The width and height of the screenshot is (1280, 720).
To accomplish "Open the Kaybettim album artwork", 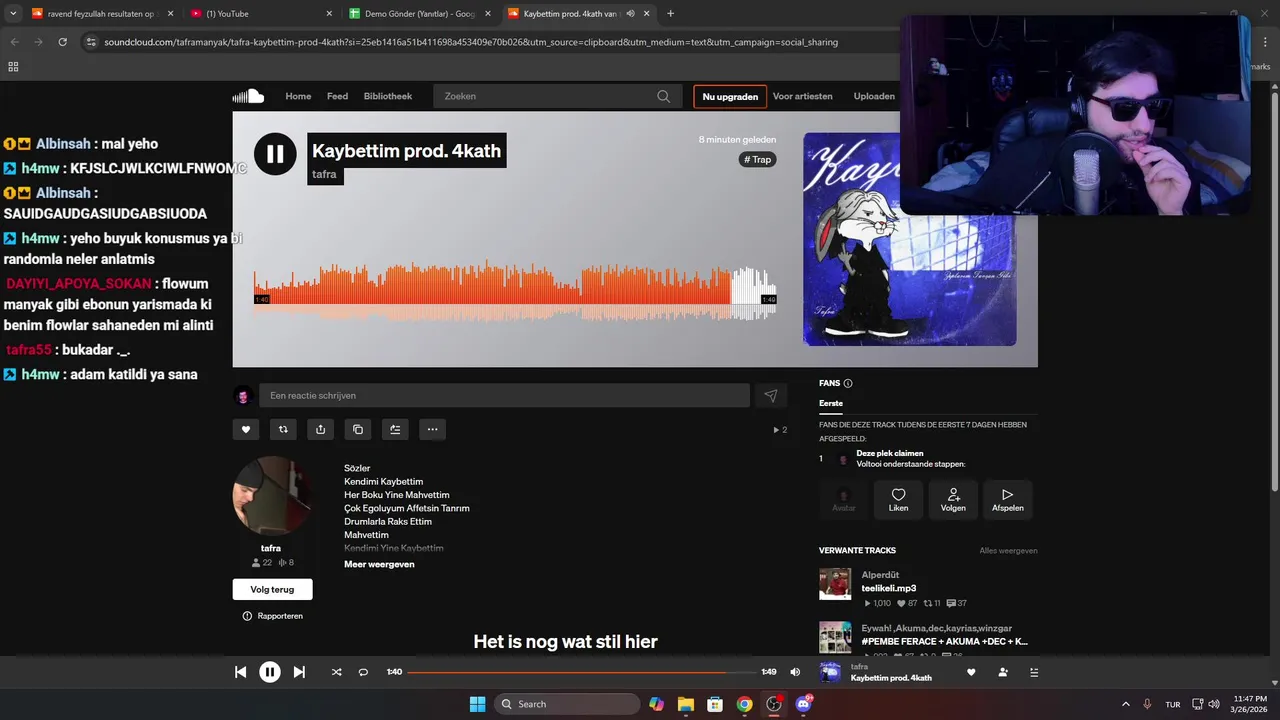I will [909, 240].
